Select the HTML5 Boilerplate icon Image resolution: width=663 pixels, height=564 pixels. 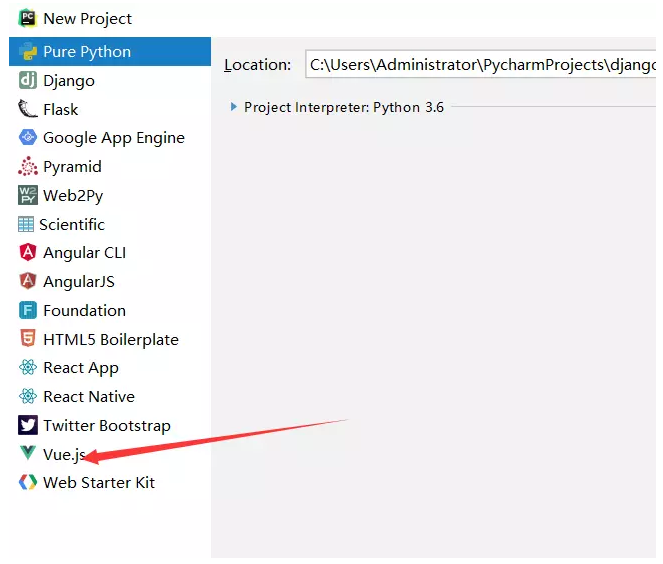pyautogui.click(x=28, y=339)
